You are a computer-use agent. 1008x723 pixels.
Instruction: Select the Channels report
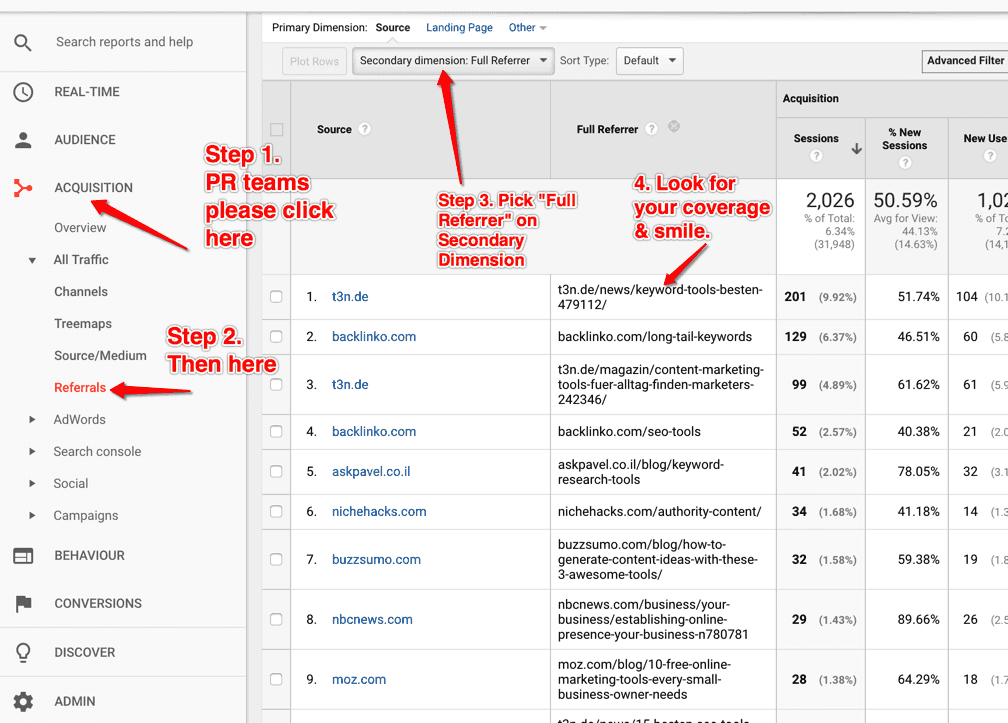81,292
